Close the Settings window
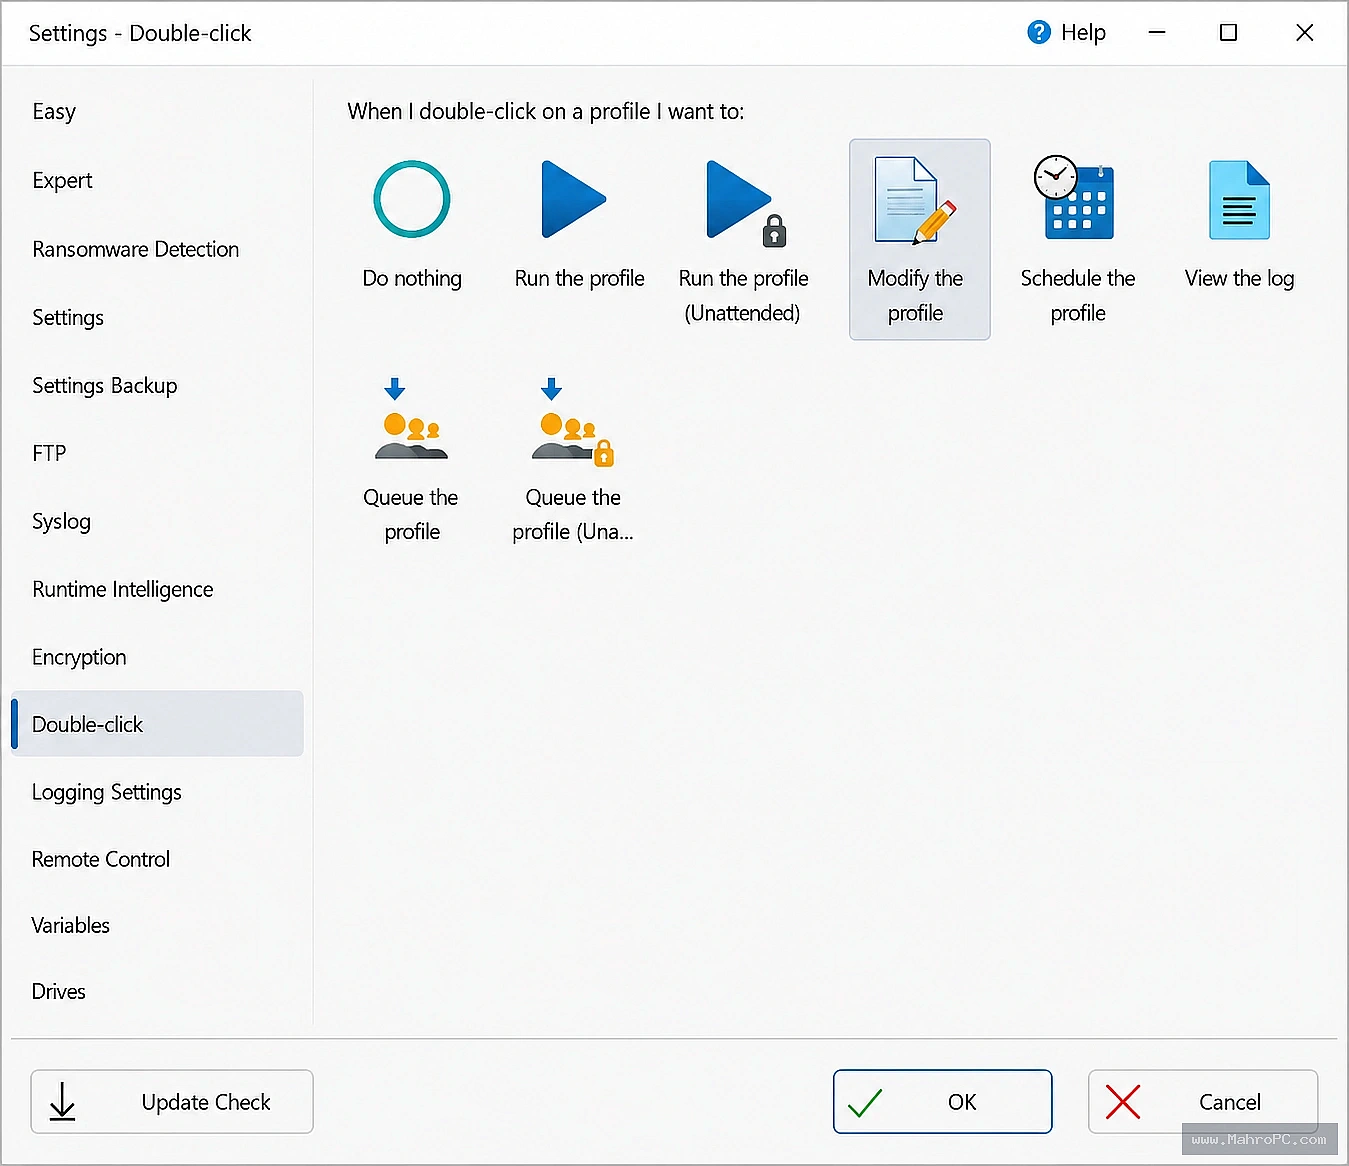The height and width of the screenshot is (1166, 1349). pyautogui.click(x=1304, y=33)
